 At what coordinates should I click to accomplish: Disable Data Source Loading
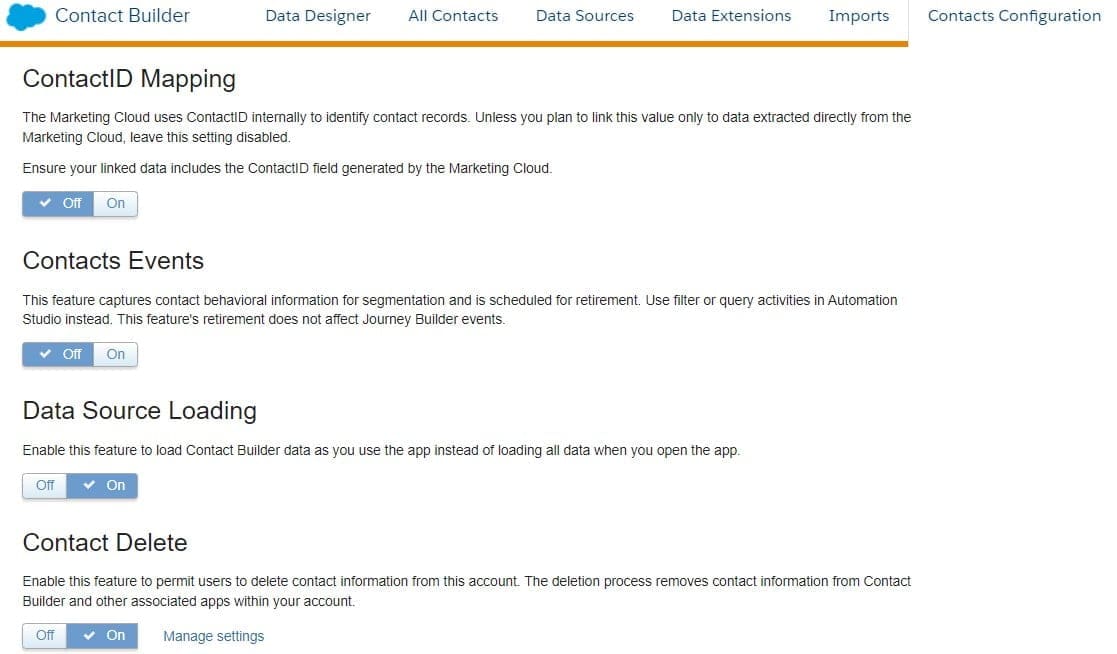[45, 486]
